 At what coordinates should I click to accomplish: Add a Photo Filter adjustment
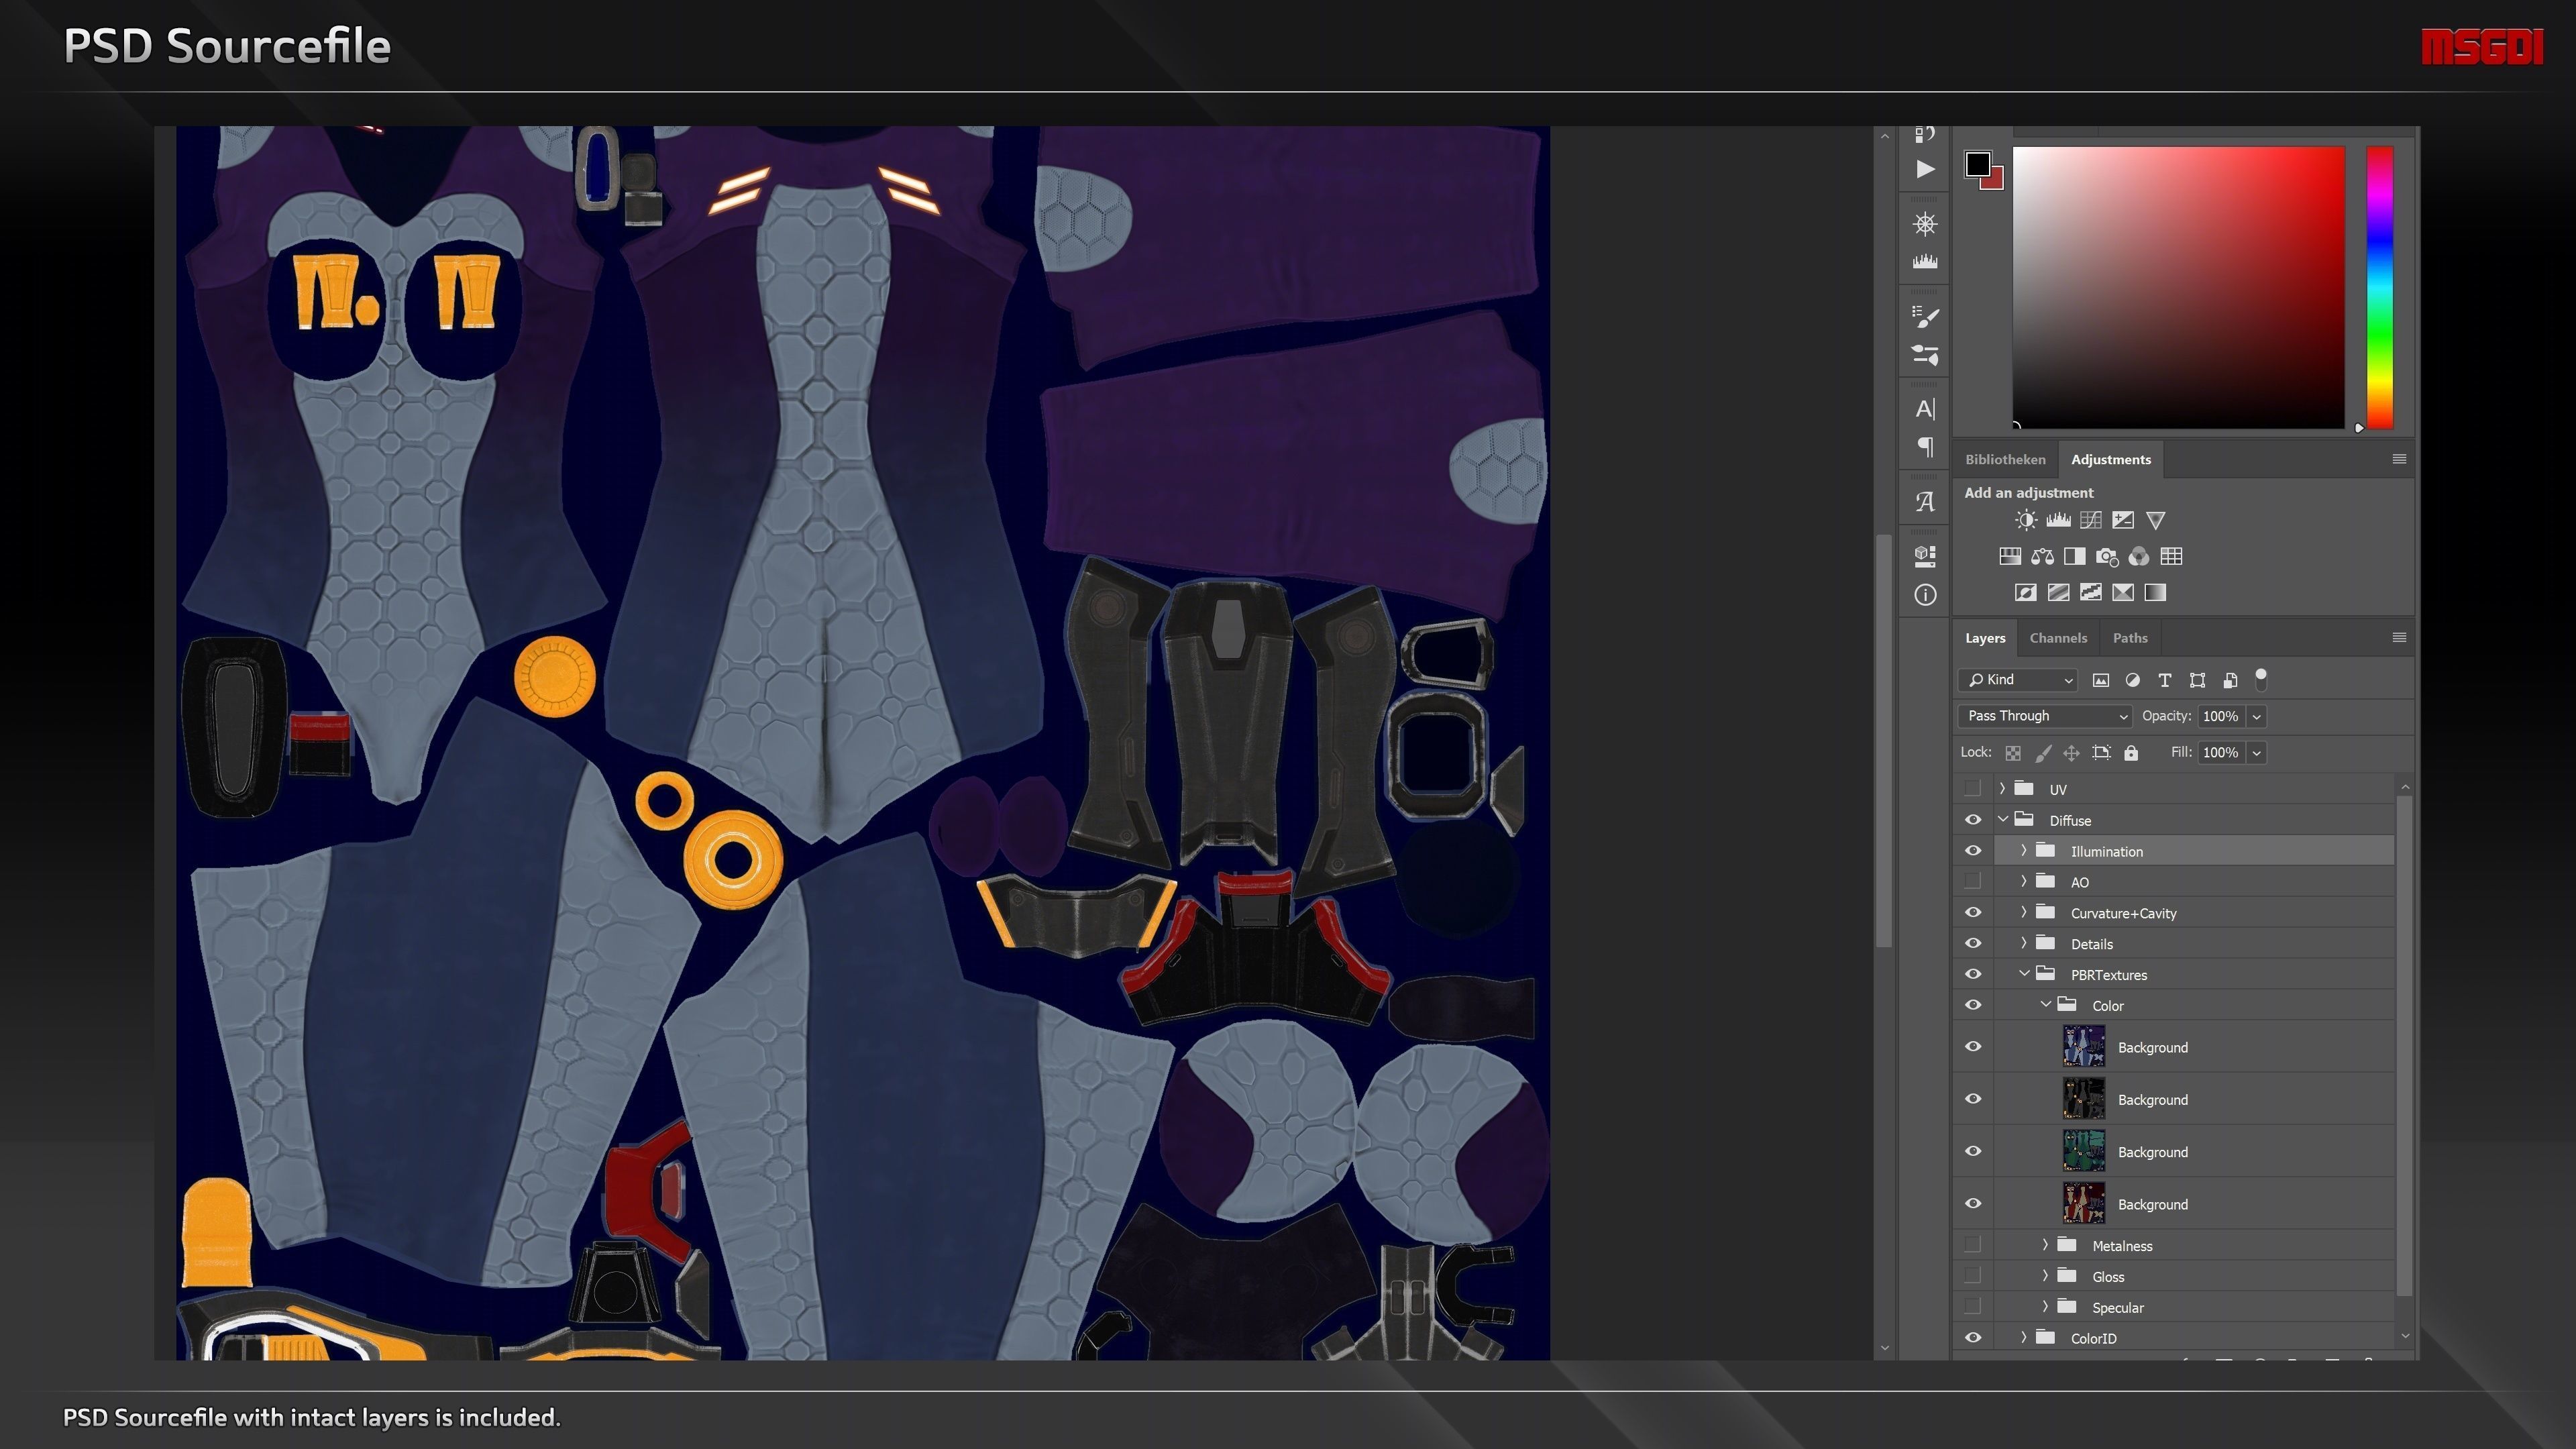coord(2106,556)
